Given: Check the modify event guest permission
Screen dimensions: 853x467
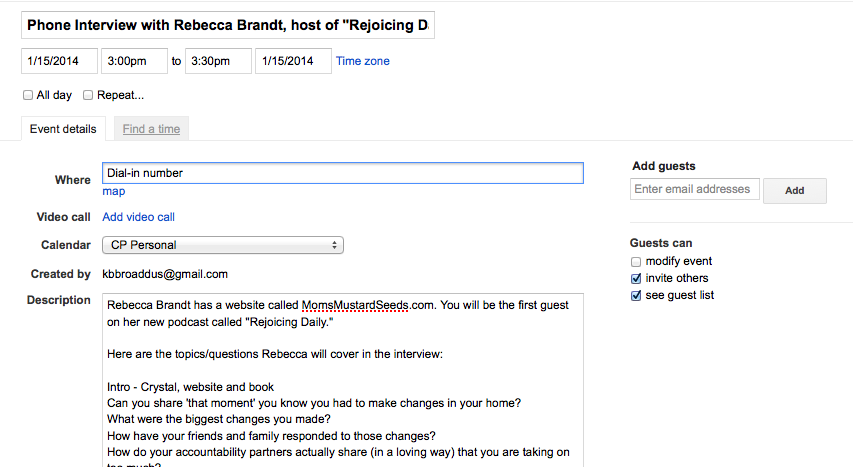Looking at the screenshot, I should (637, 262).
